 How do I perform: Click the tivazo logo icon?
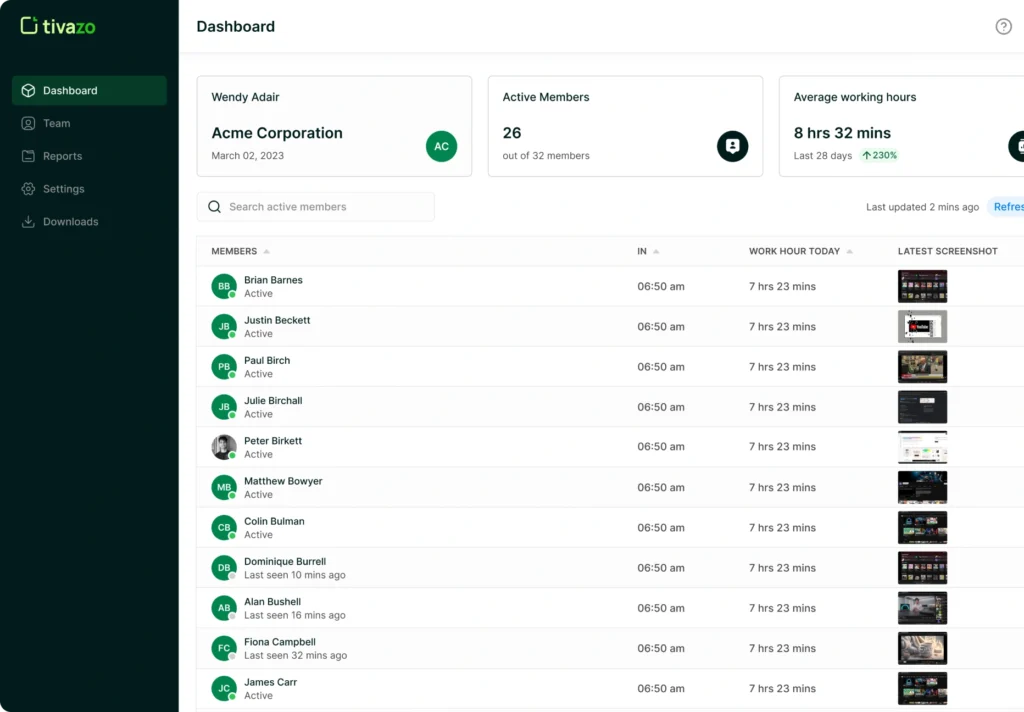29,26
